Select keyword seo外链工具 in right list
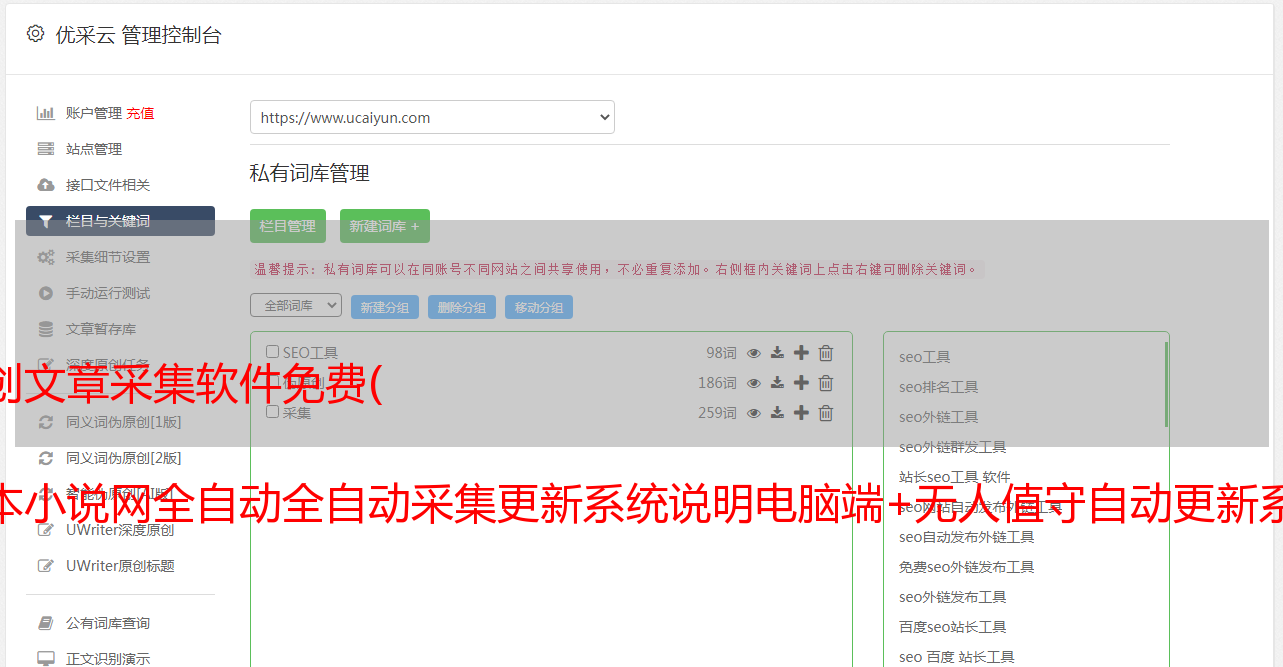Screen dimensions: 1283x667 coord(939,417)
